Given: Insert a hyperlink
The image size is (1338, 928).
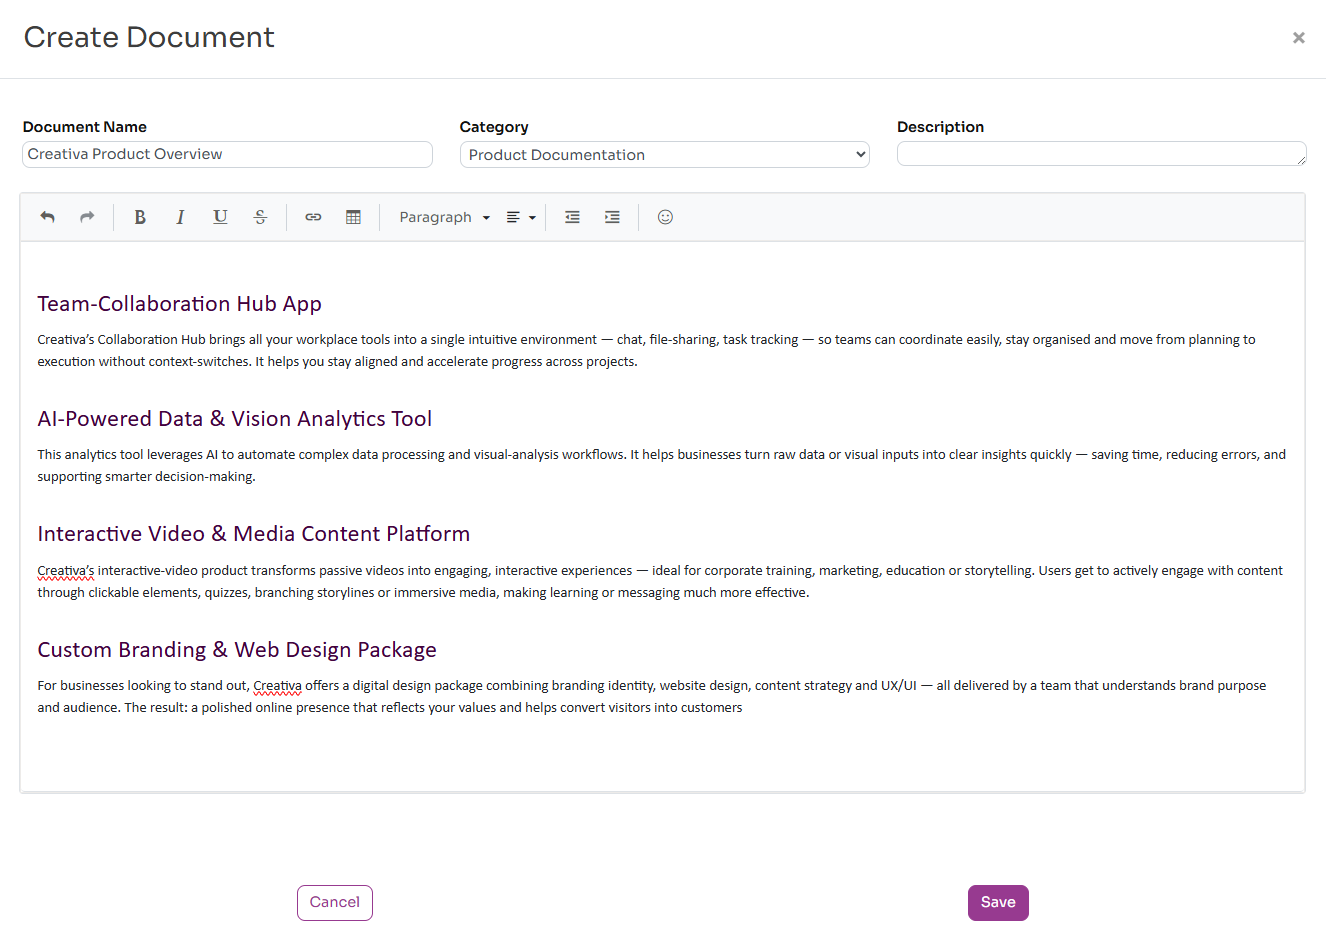Looking at the screenshot, I should [313, 217].
